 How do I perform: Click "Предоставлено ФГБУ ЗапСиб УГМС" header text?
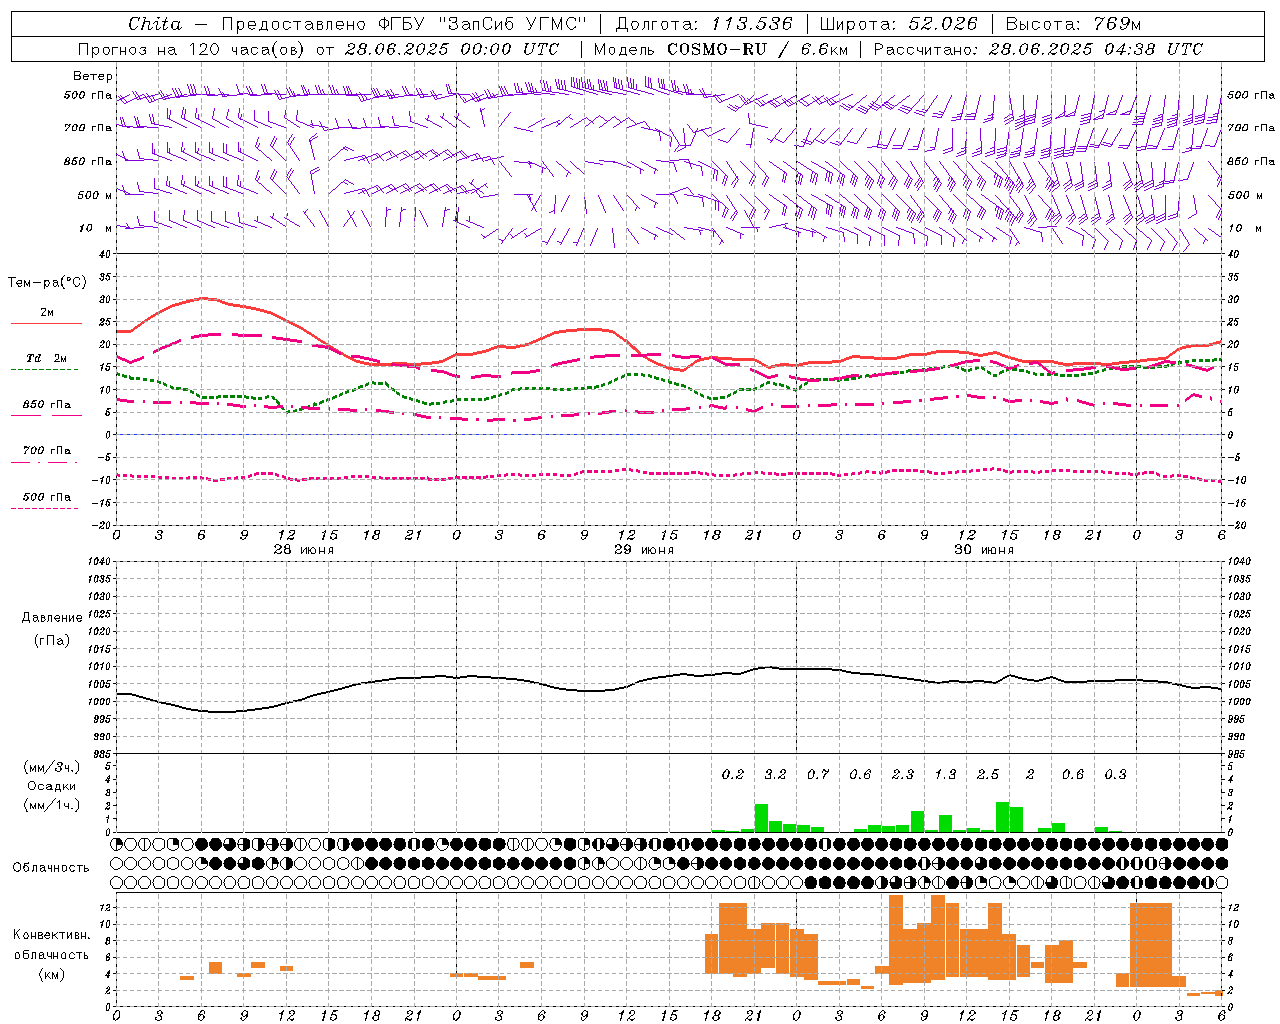[x=404, y=24]
